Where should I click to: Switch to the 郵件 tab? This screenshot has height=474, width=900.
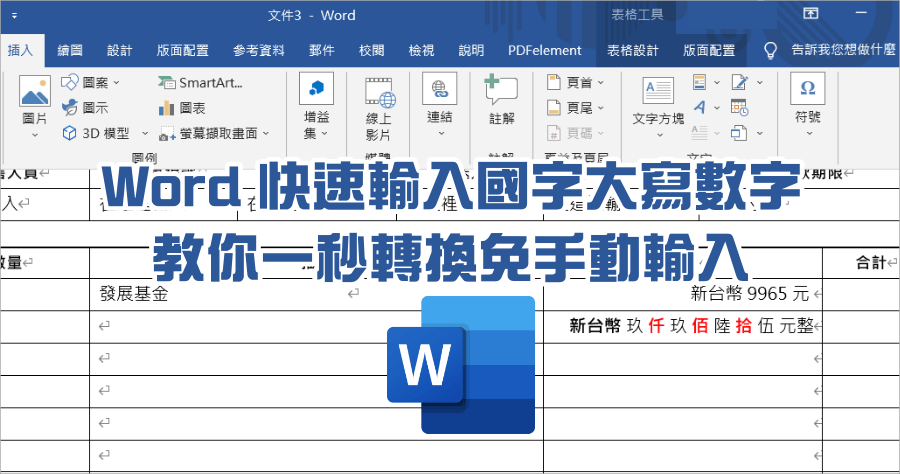point(321,50)
